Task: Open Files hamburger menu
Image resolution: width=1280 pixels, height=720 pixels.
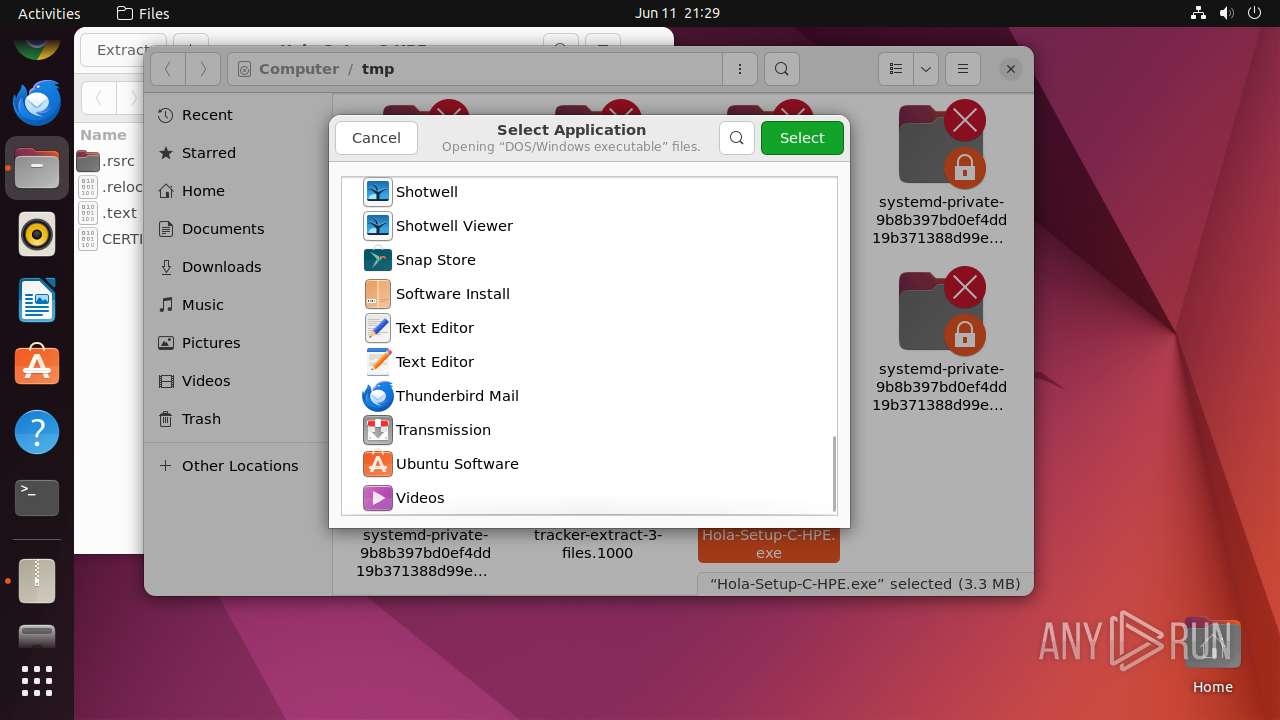Action: [x=963, y=69]
